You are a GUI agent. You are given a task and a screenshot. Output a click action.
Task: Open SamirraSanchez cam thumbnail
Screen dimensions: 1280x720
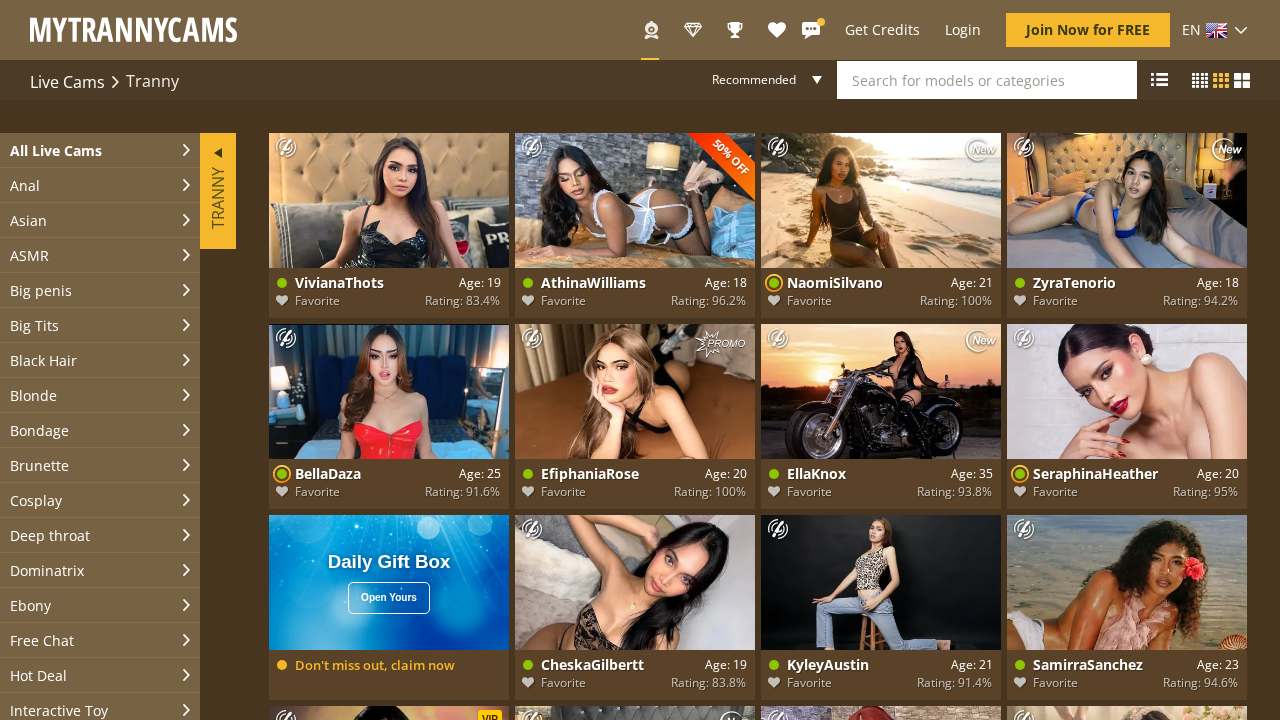[x=1127, y=582]
